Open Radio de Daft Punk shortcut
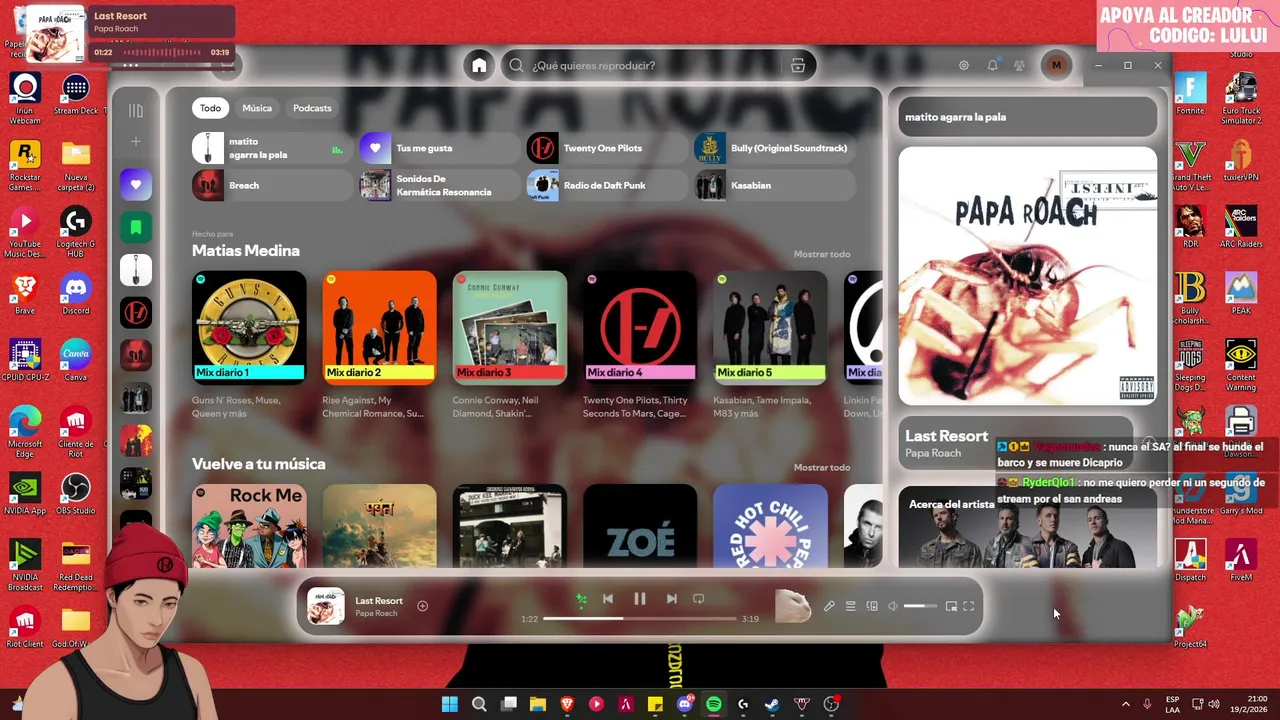Viewport: 1280px width, 720px height. (607, 185)
